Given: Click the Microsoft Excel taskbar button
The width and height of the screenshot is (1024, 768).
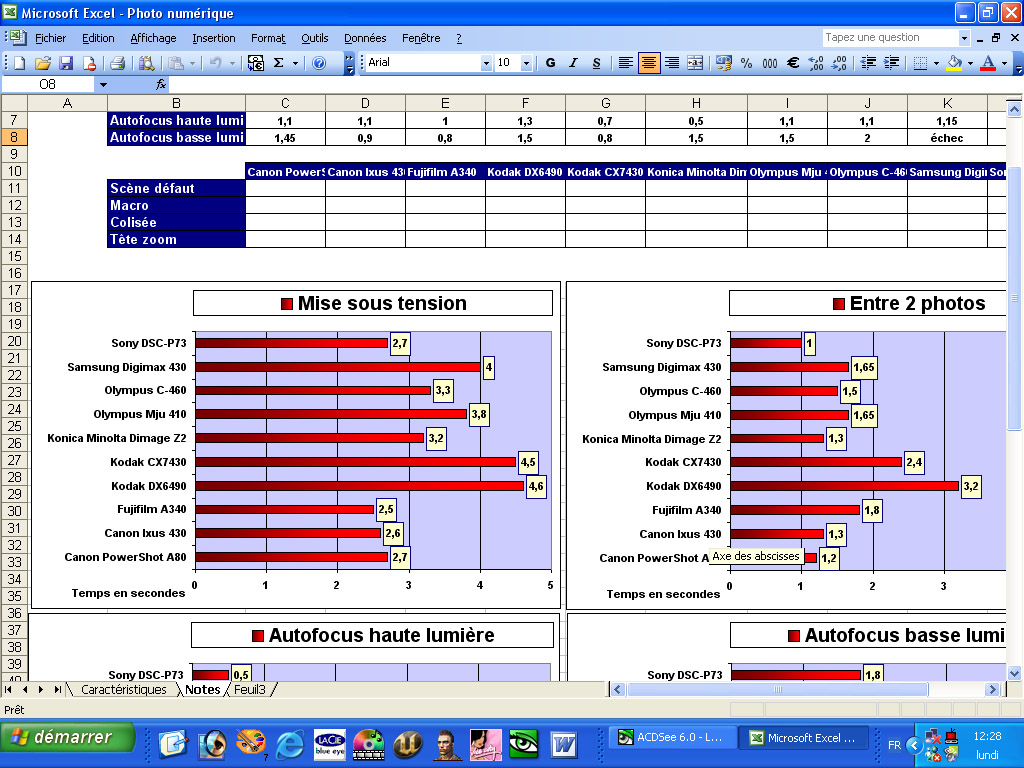Looking at the screenshot, I should tap(803, 737).
